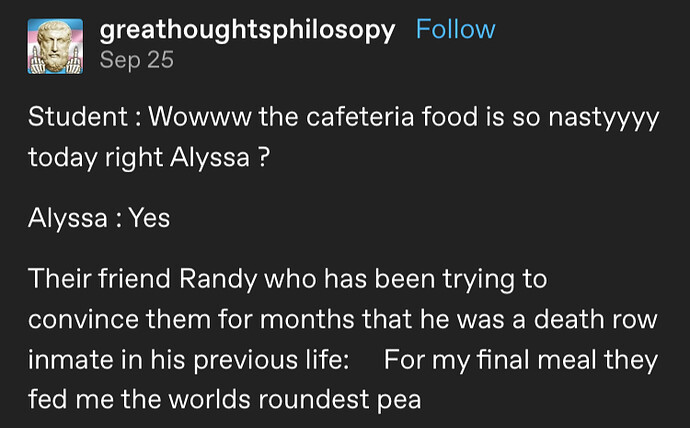Image resolution: width=690 pixels, height=428 pixels.
Task: Click the 'inmate in his previous life:' text
Action: 188,360
